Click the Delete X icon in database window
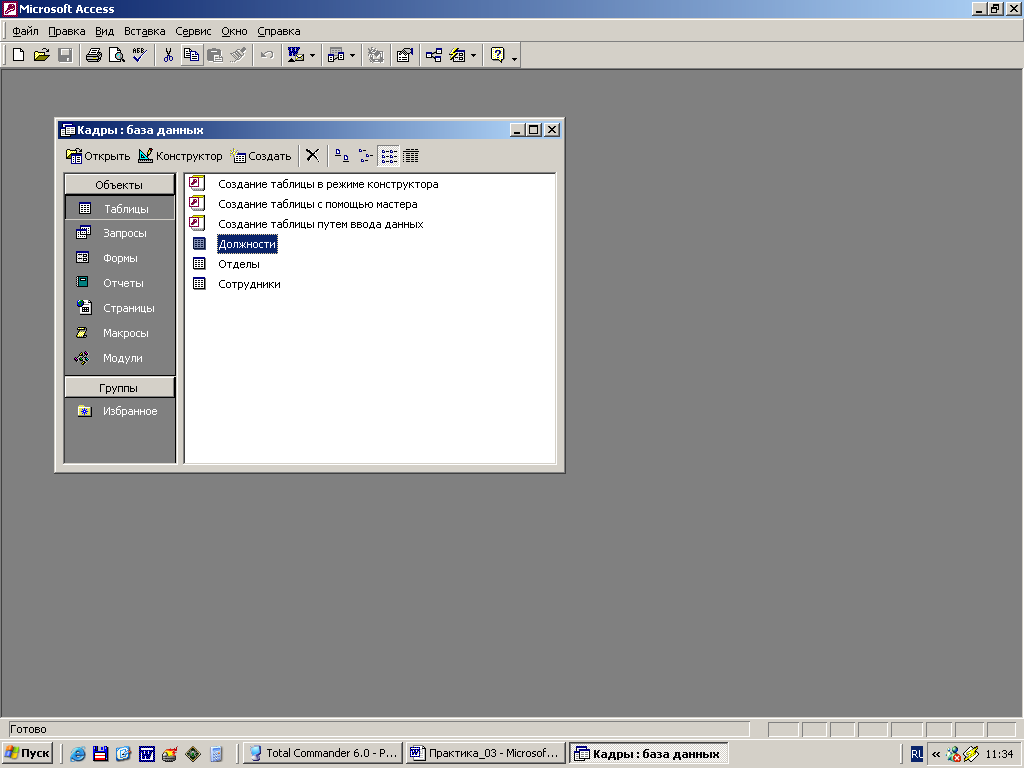 pos(313,155)
